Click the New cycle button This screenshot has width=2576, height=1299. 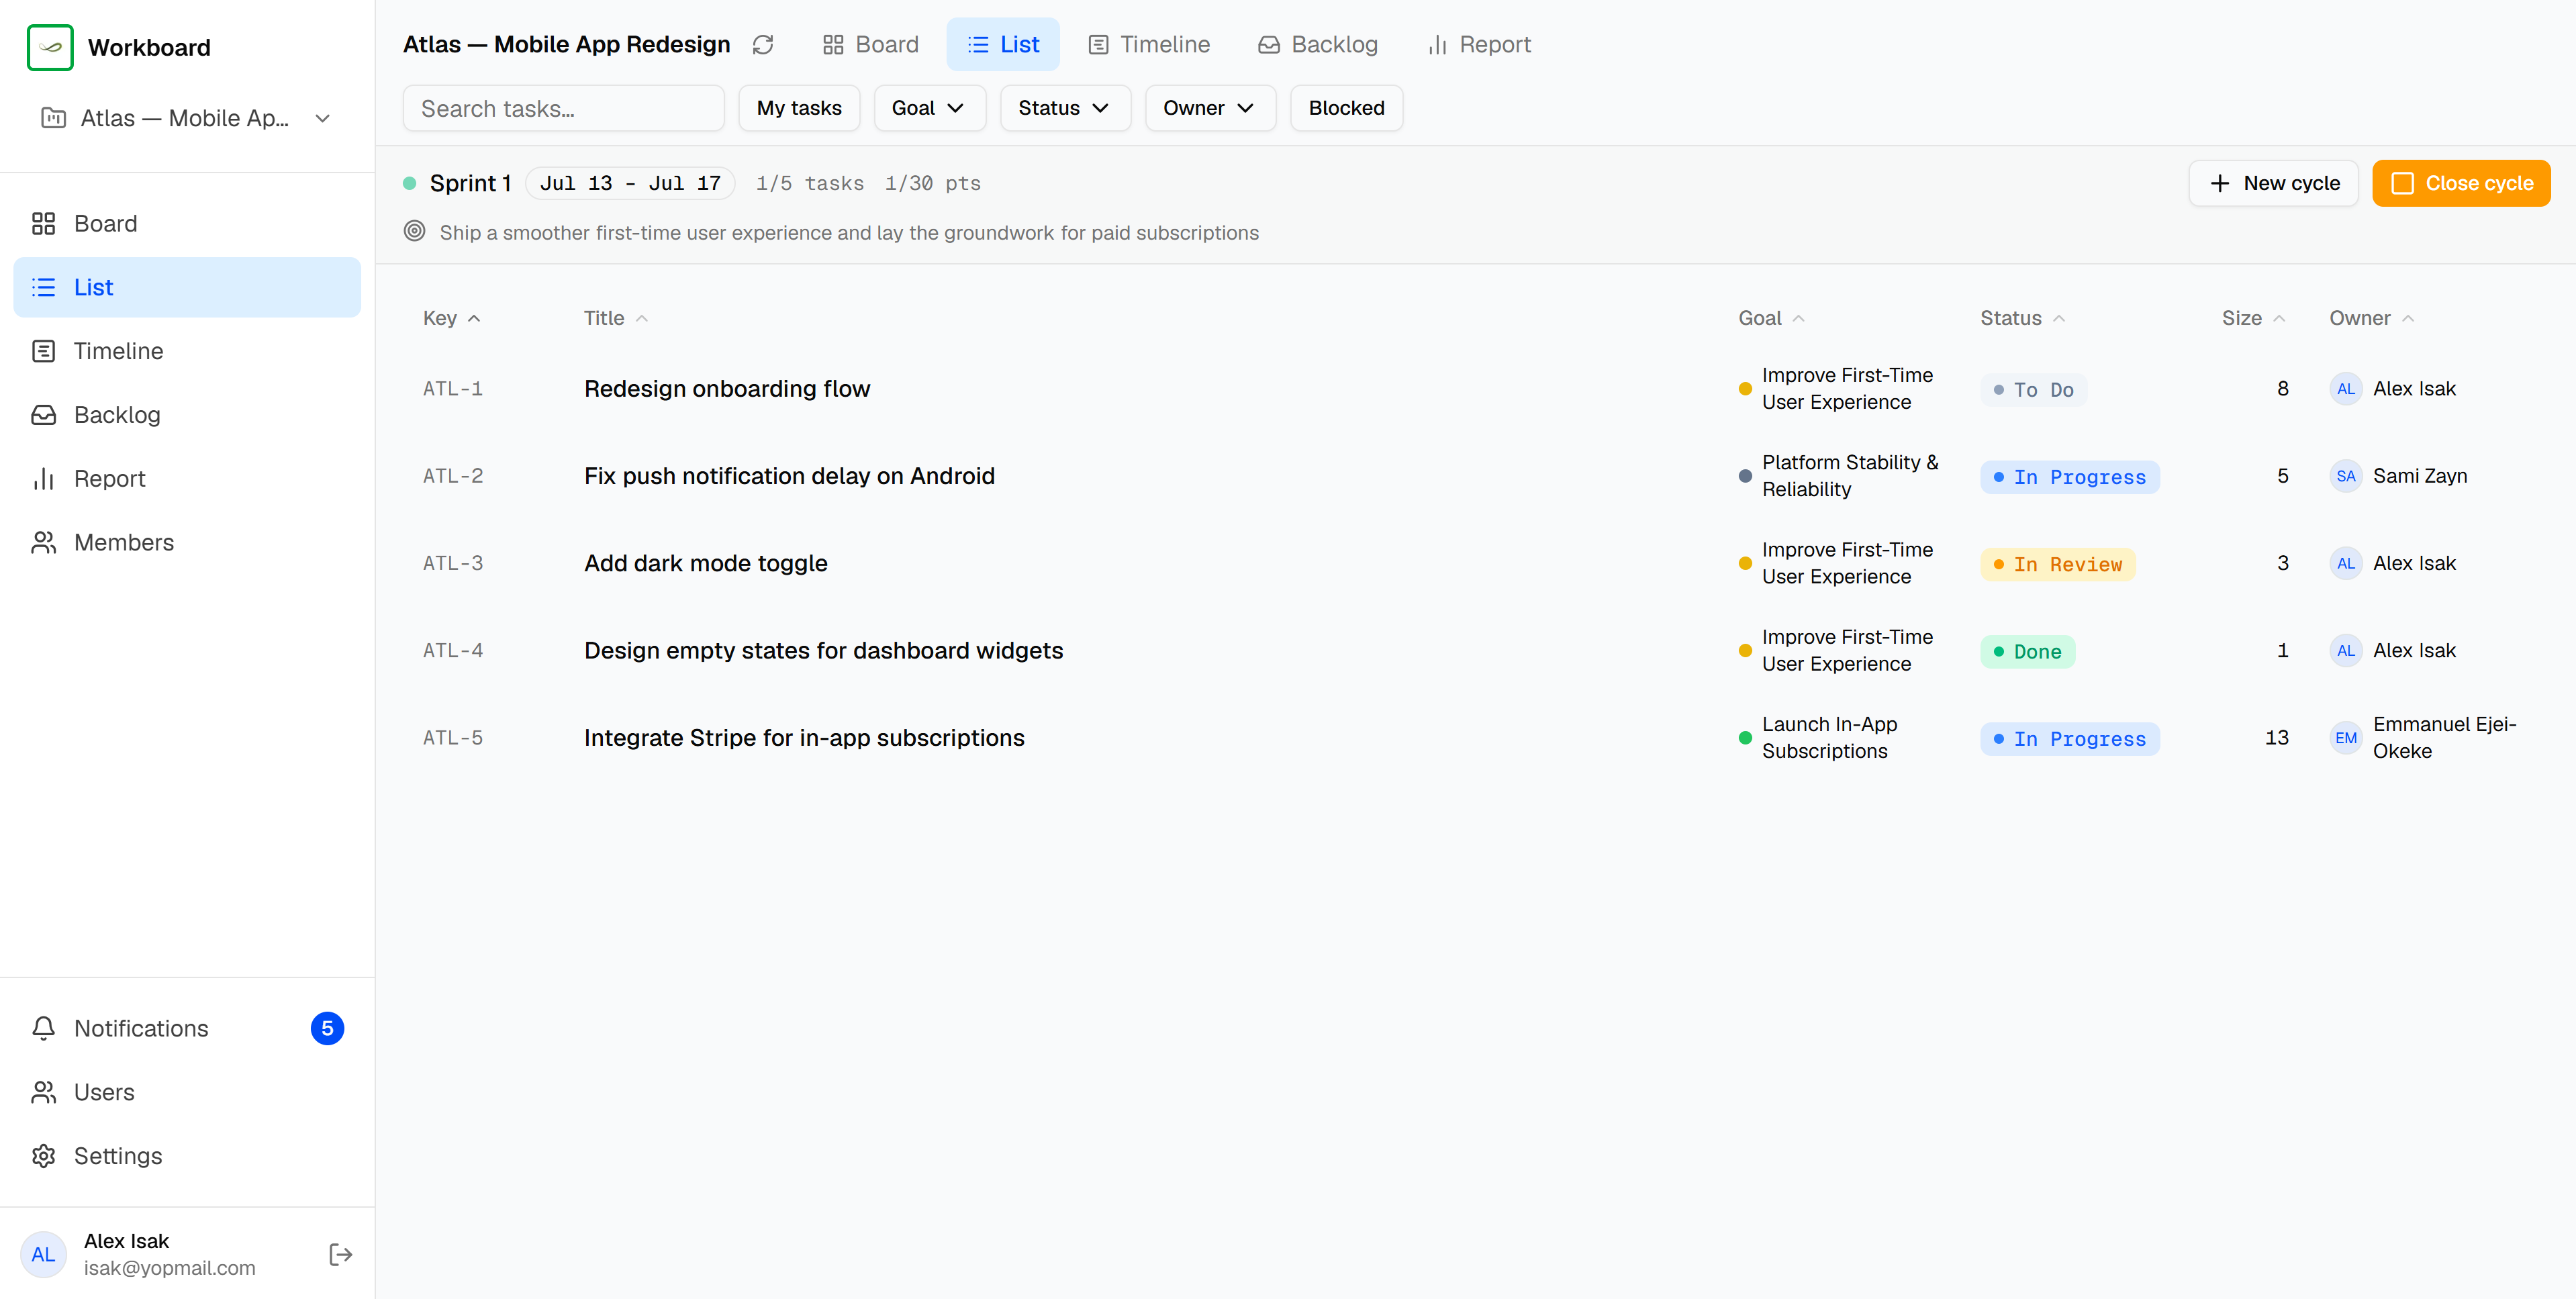coord(2273,183)
